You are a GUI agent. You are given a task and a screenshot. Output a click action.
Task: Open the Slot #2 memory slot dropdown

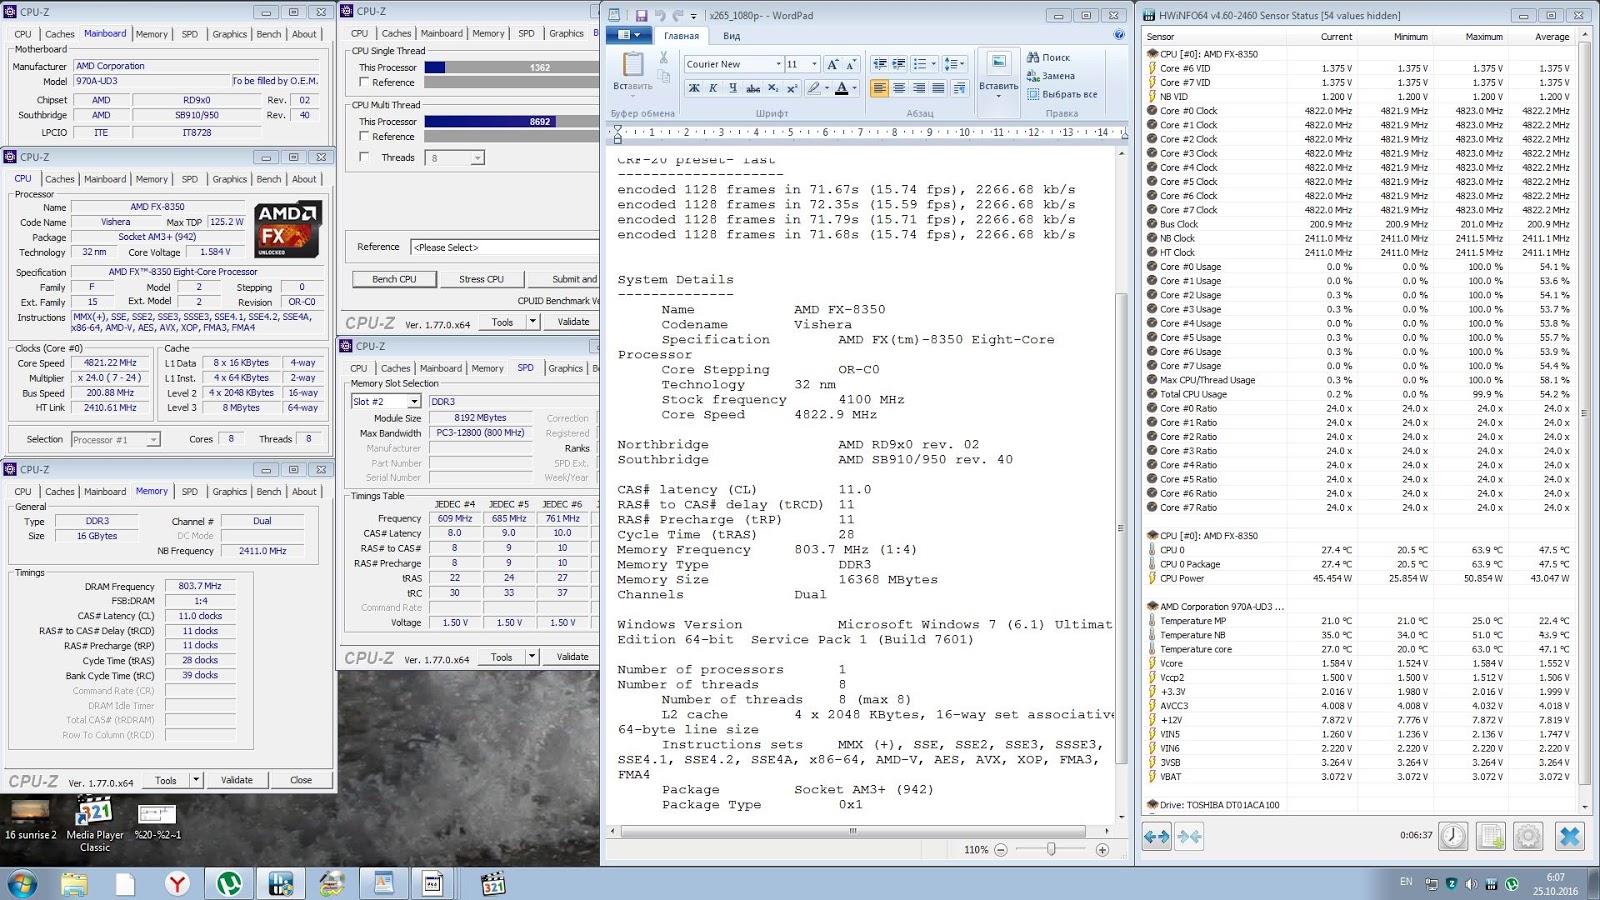414,402
